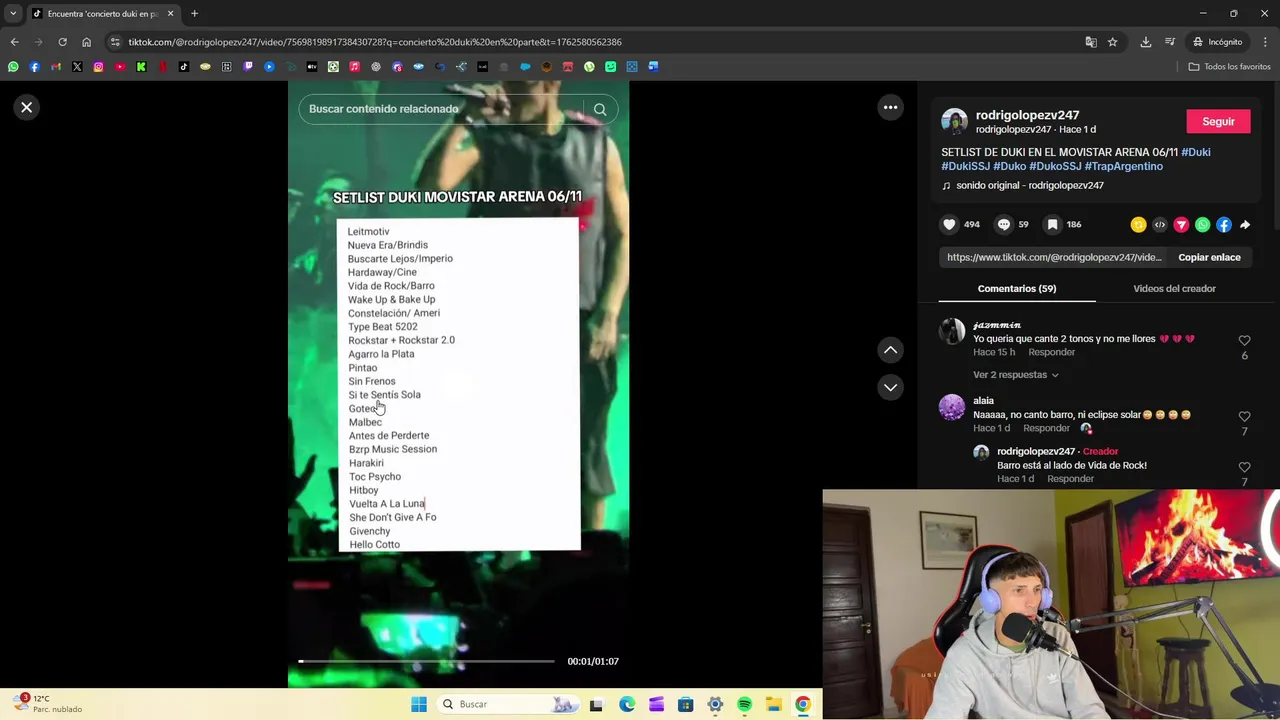The image size is (1280, 720).
Task: Open File Explorer from taskbar
Action: coord(774,704)
